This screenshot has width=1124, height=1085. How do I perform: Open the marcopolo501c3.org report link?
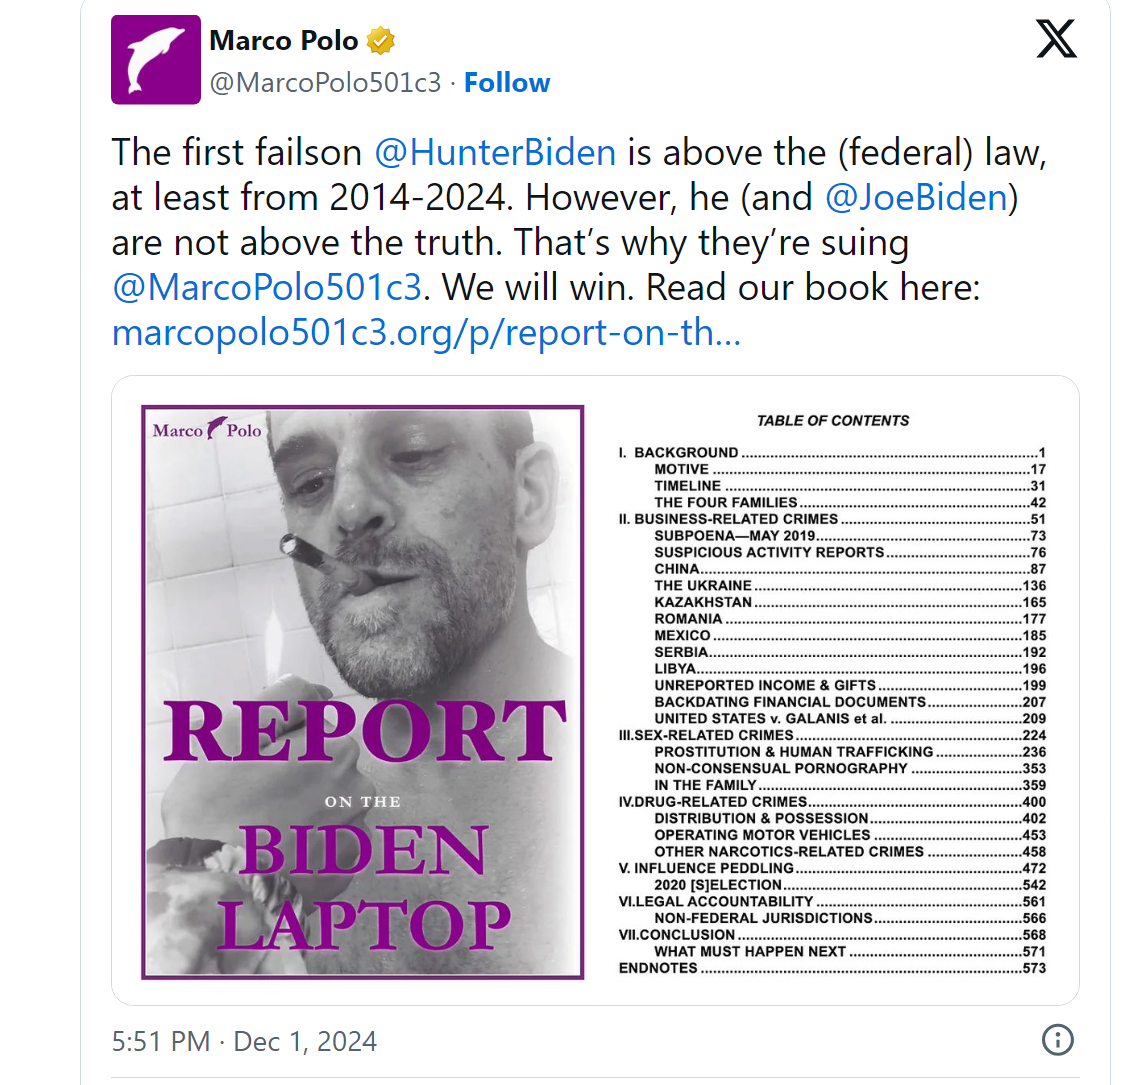pos(426,332)
